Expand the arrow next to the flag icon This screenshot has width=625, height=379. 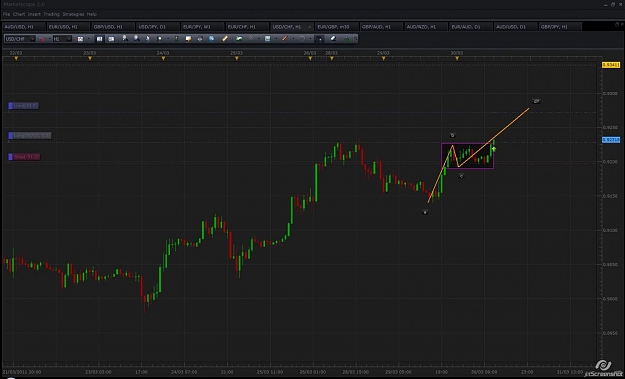coord(168,39)
